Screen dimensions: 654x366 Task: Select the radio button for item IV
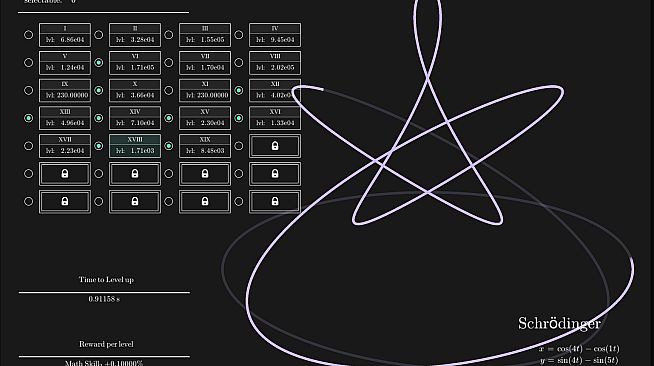click(239, 35)
